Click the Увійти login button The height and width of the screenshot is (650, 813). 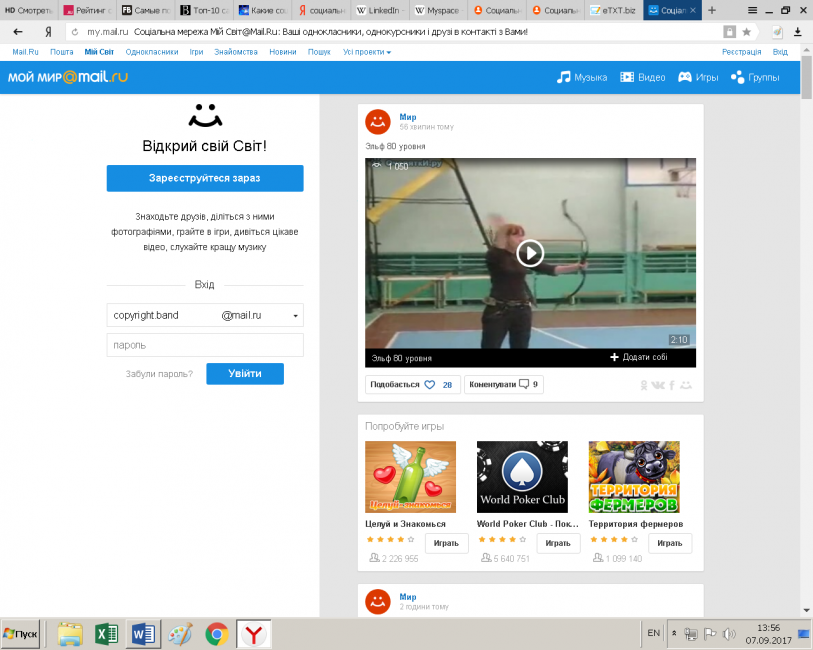(x=245, y=374)
